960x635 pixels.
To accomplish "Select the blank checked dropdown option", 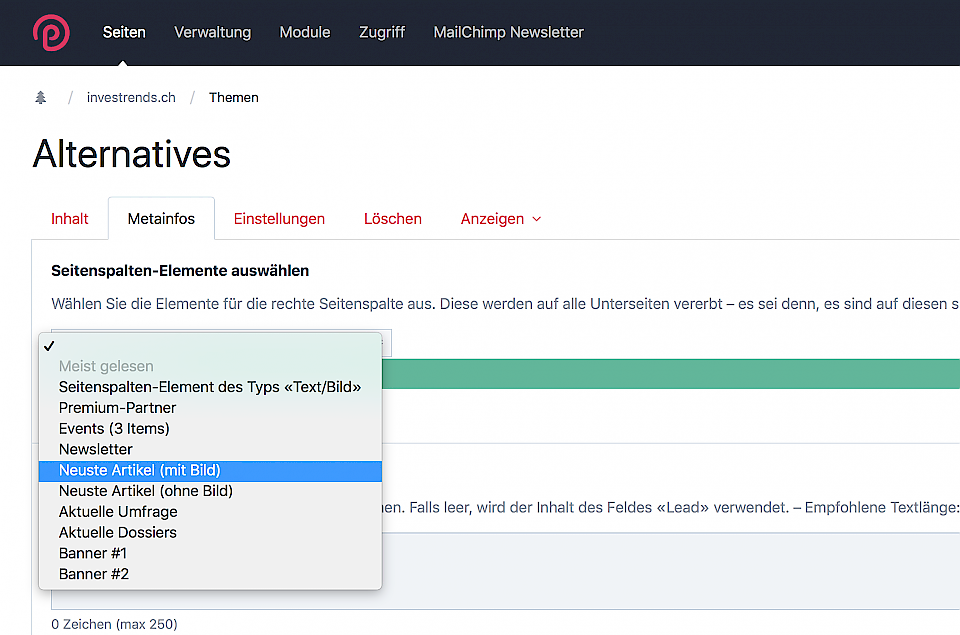I will click(x=210, y=346).
